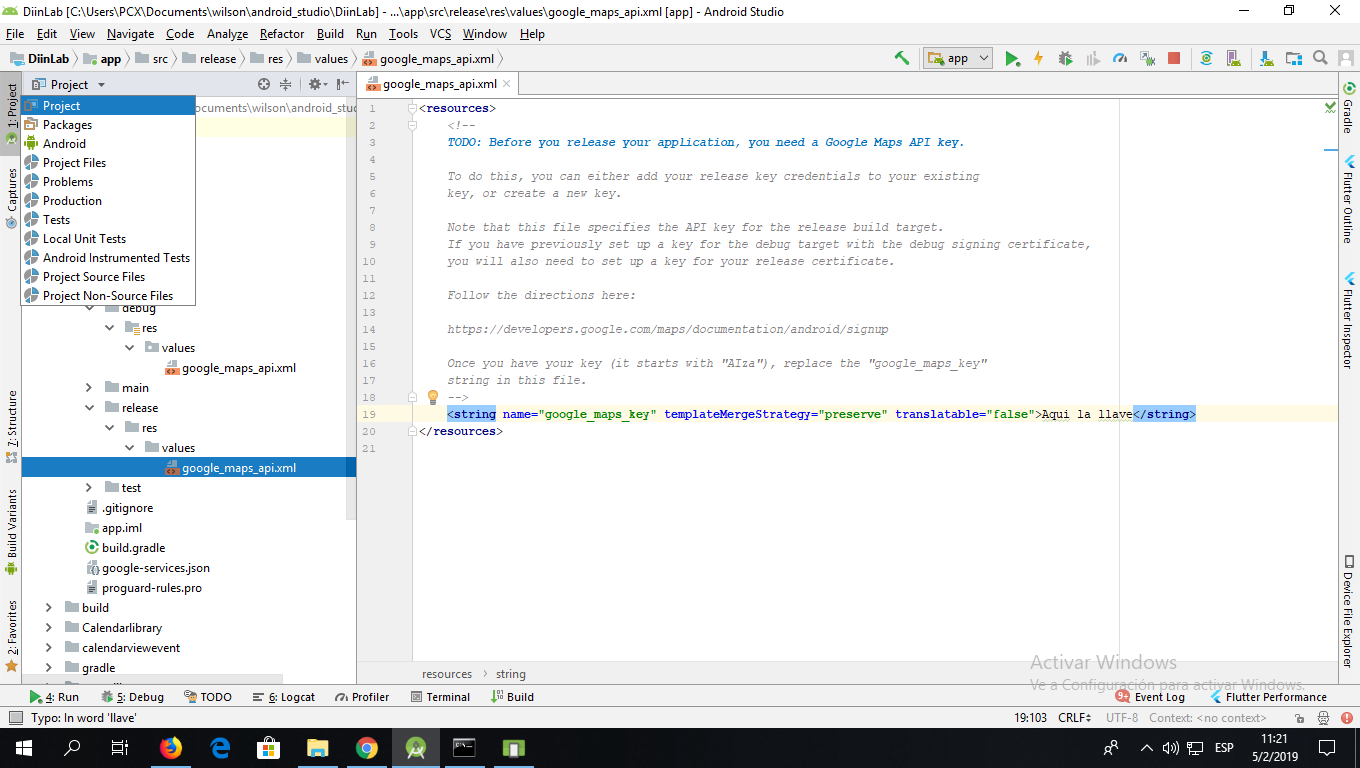Expand the test folder node

[89, 488]
